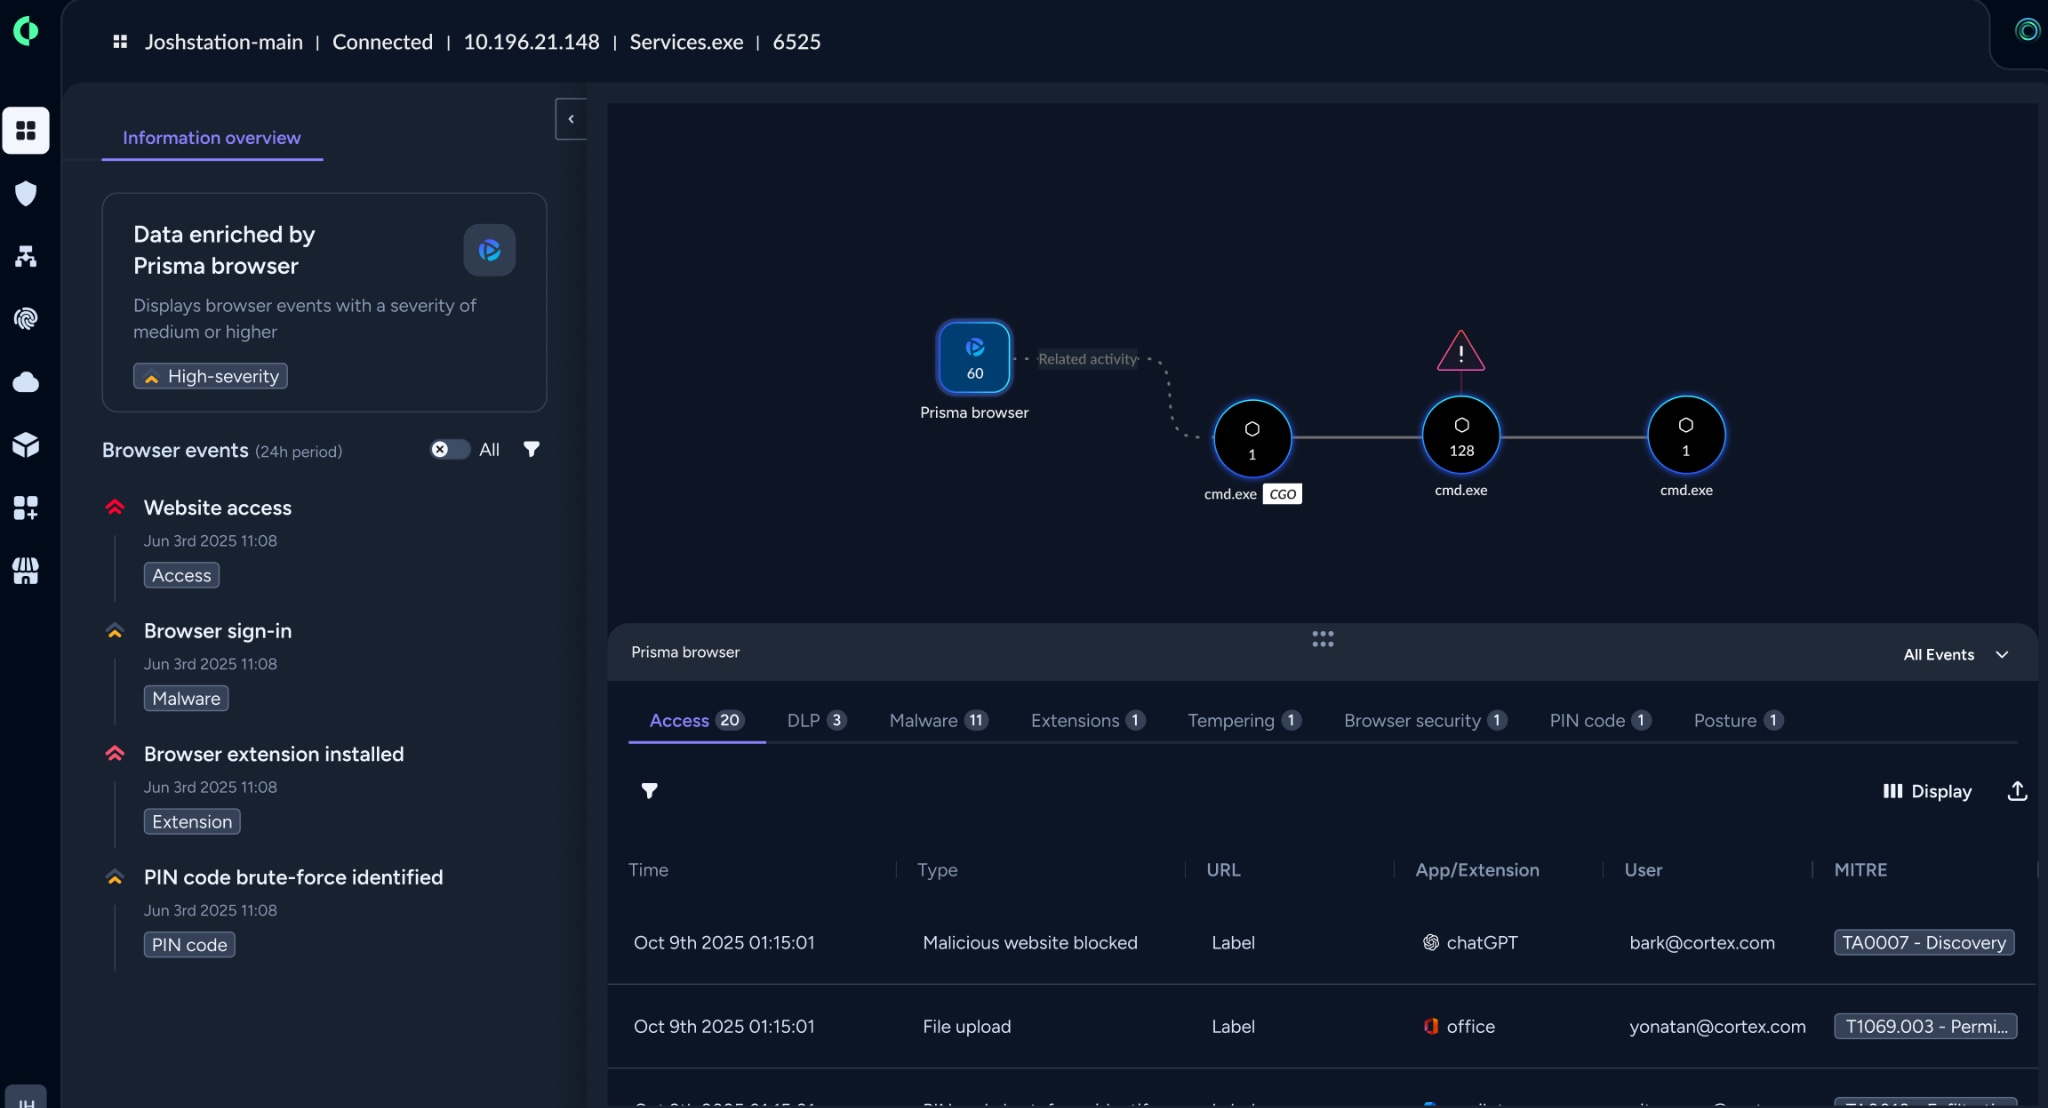The image size is (2048, 1108).
Task: Open the dashboard grid icon in sidebar
Action: [x=26, y=131]
